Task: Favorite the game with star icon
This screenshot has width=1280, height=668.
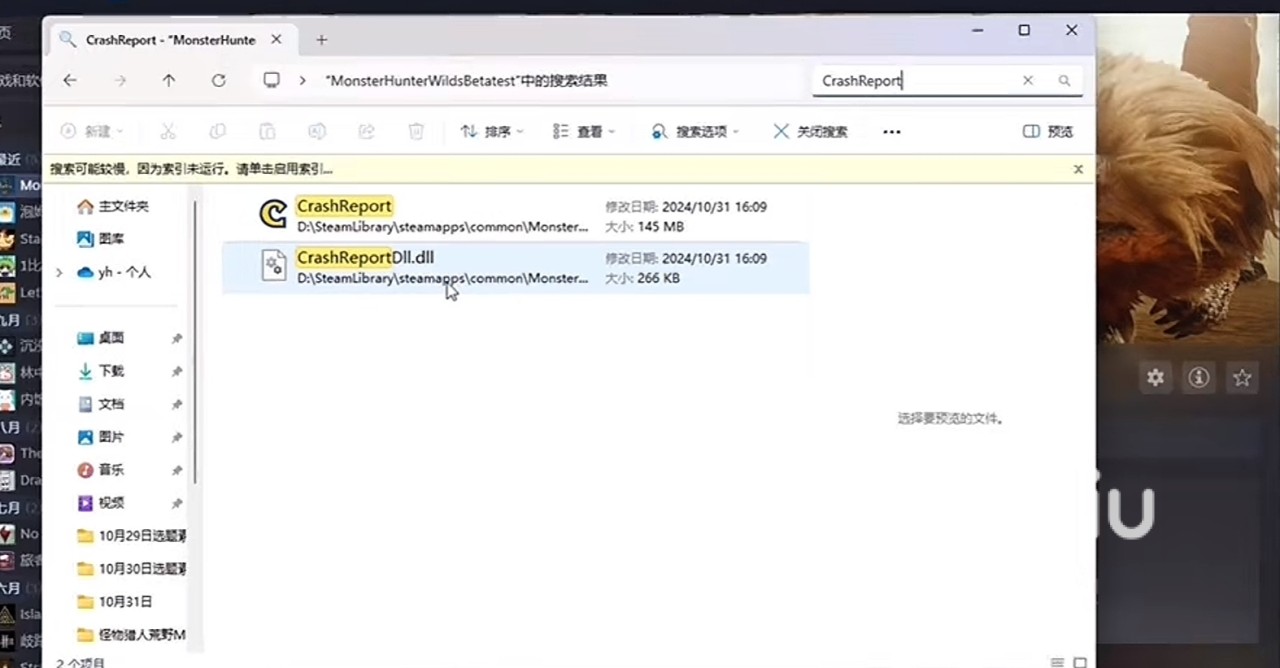Action: [1242, 377]
